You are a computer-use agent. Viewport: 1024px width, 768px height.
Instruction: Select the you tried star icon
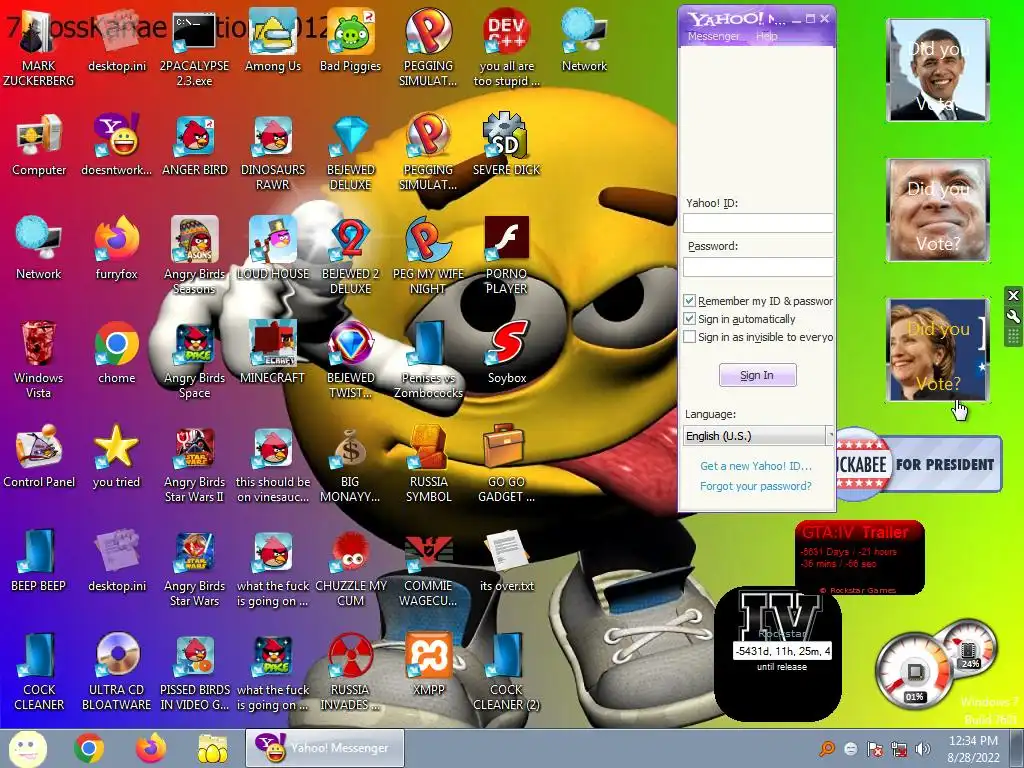116,457
